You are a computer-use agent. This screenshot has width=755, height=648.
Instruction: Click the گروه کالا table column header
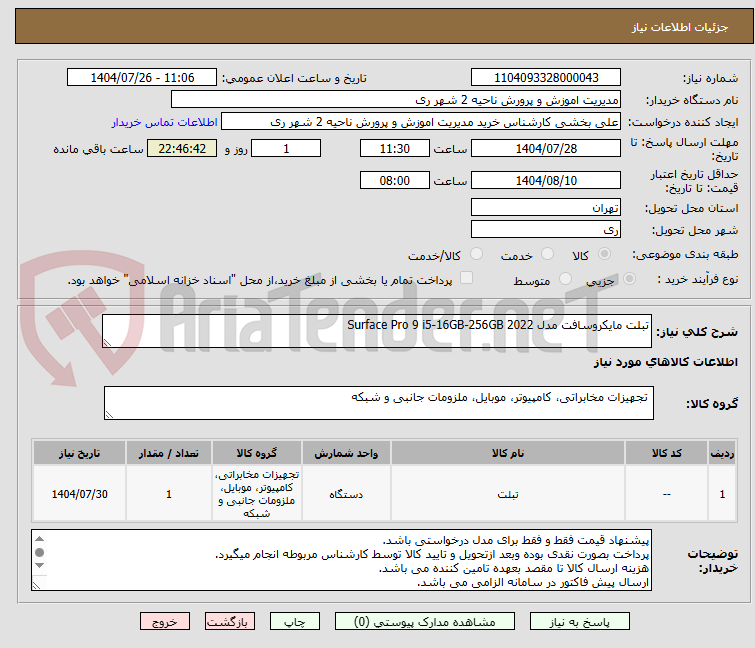click(257, 453)
